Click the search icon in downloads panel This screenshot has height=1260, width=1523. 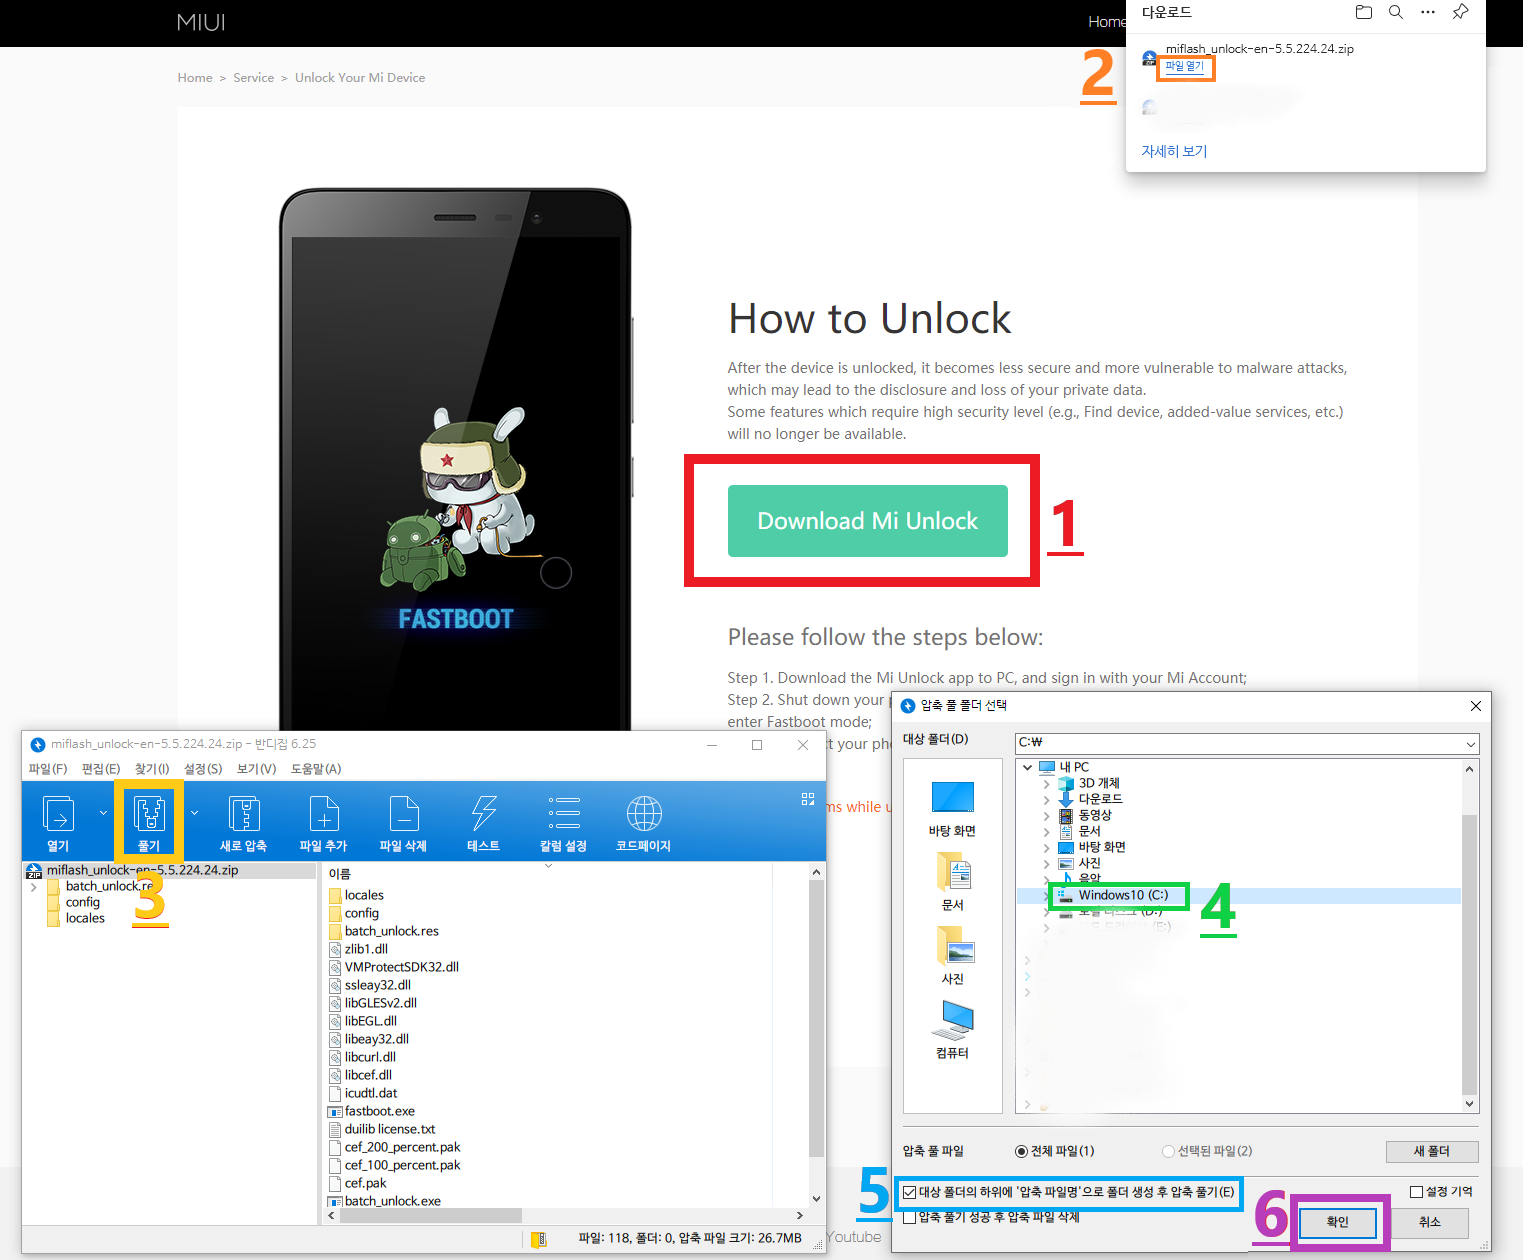(1396, 12)
